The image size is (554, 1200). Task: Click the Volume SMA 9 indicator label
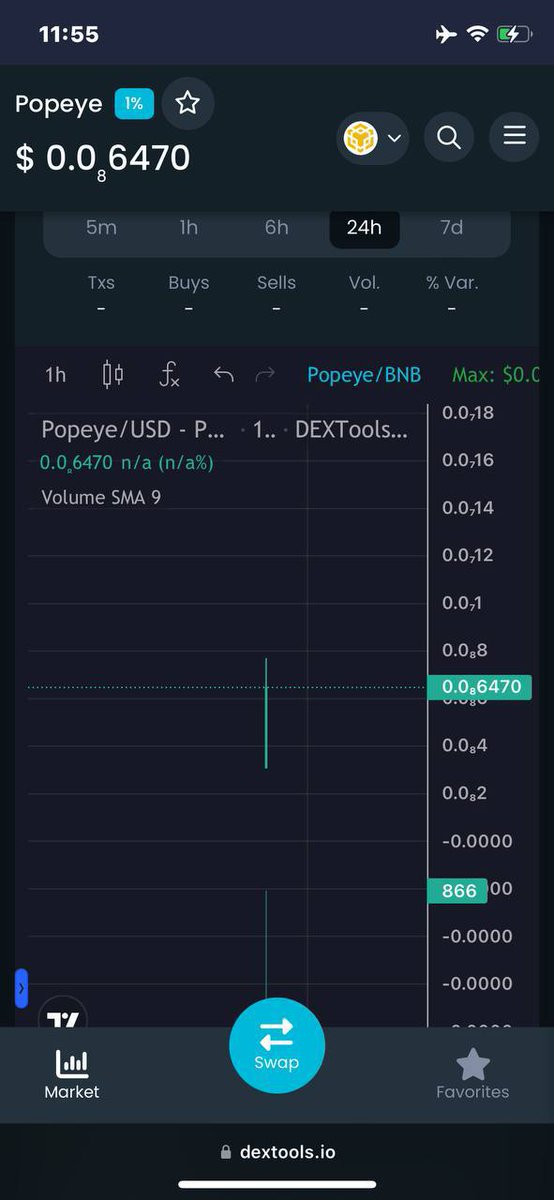[101, 497]
